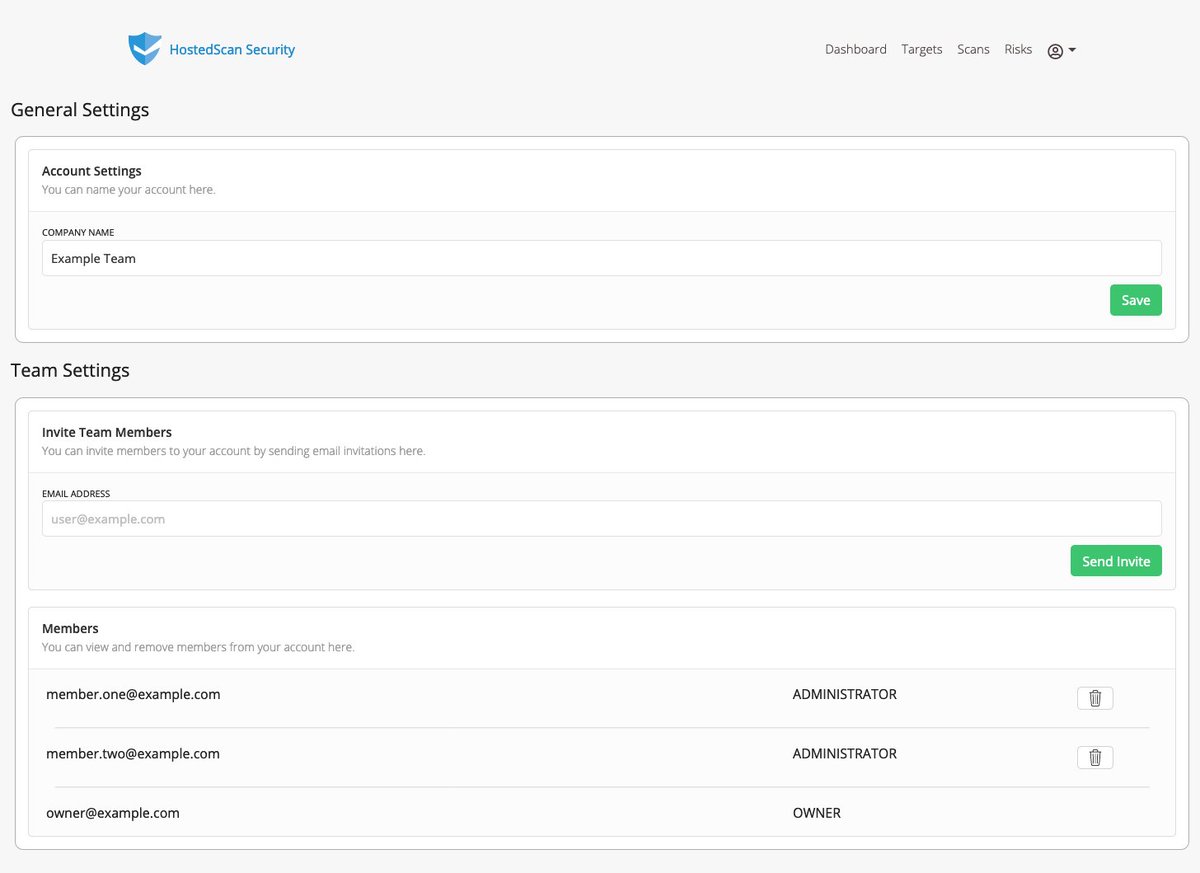Delete member.one@example.com with trash icon
The width and height of the screenshot is (1200, 873).
(1095, 698)
